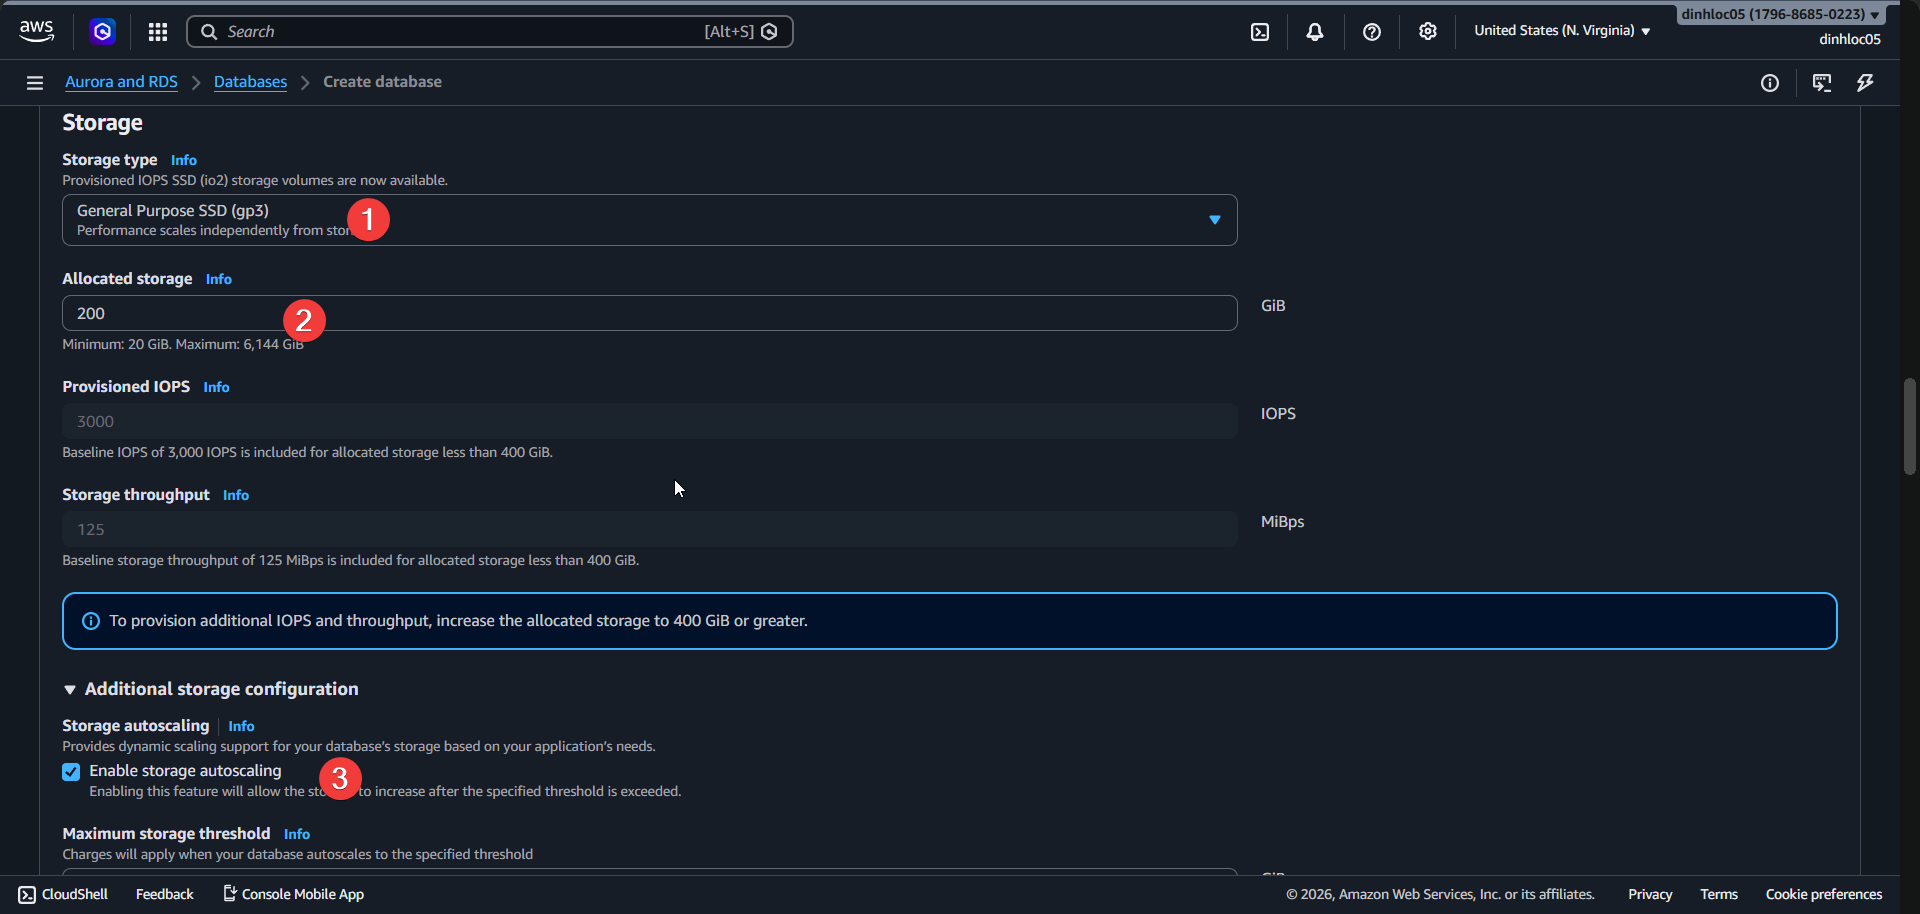Open Info link for Storage throughput

(x=236, y=495)
